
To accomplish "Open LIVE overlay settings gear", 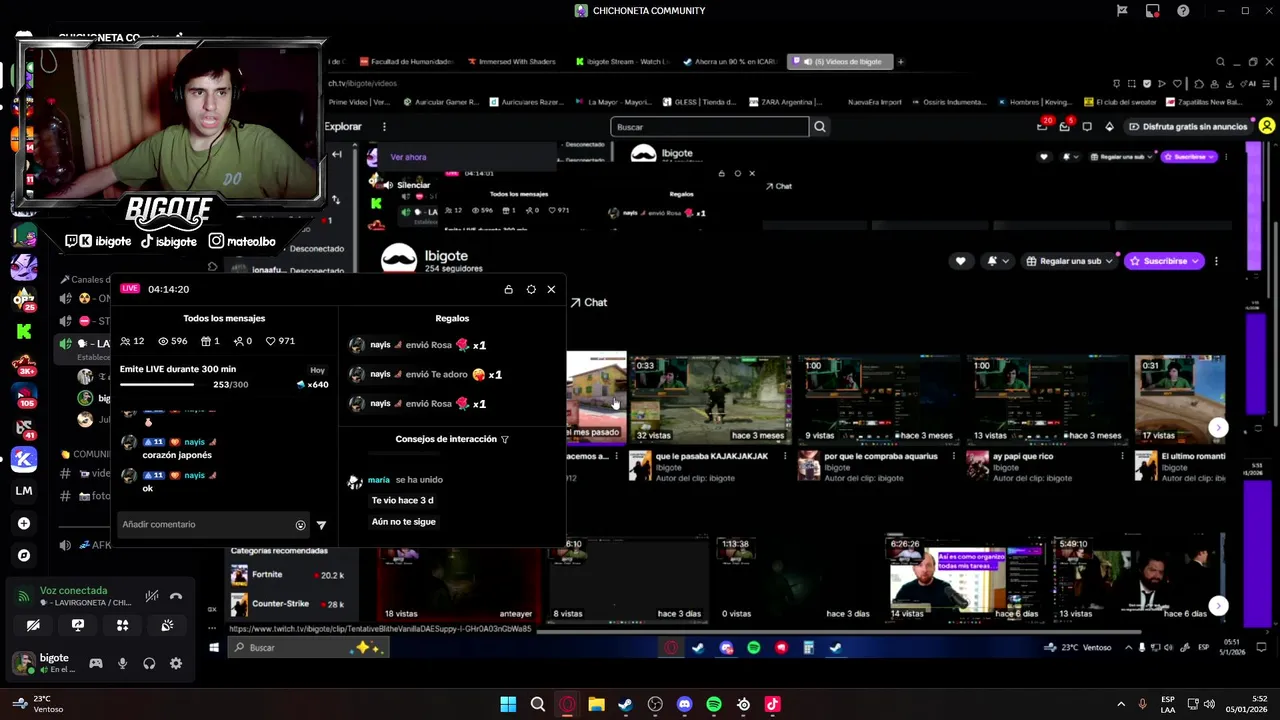I will [x=531, y=289].
